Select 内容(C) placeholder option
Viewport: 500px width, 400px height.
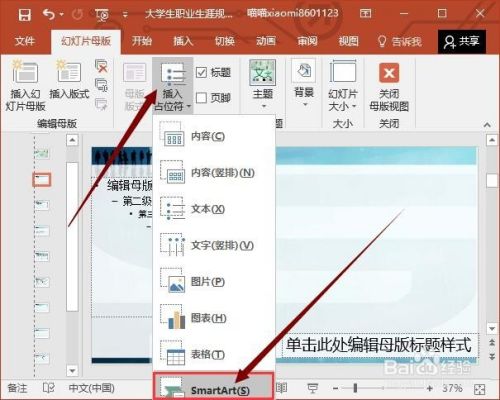coord(213,136)
